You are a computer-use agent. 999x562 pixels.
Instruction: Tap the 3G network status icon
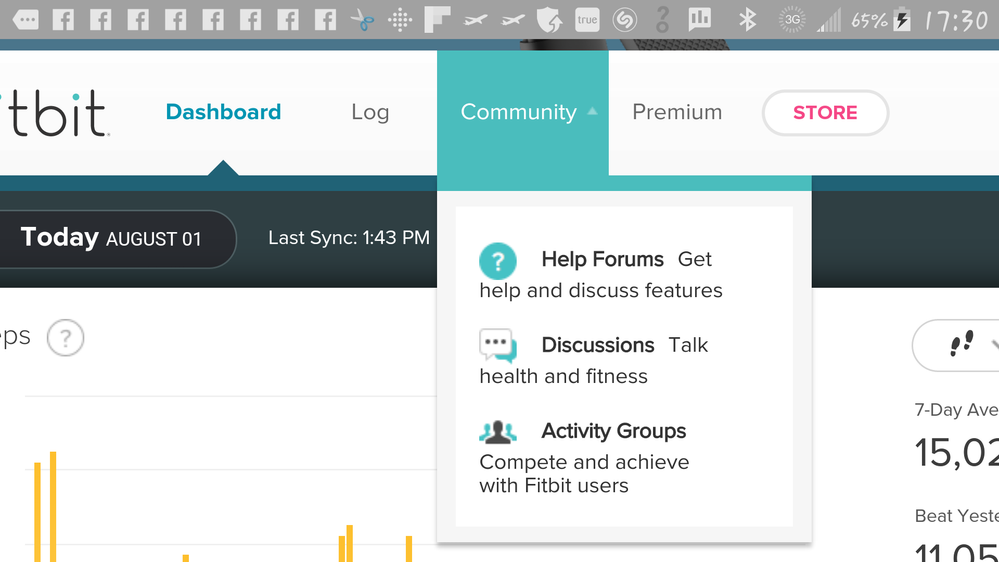tap(792, 20)
